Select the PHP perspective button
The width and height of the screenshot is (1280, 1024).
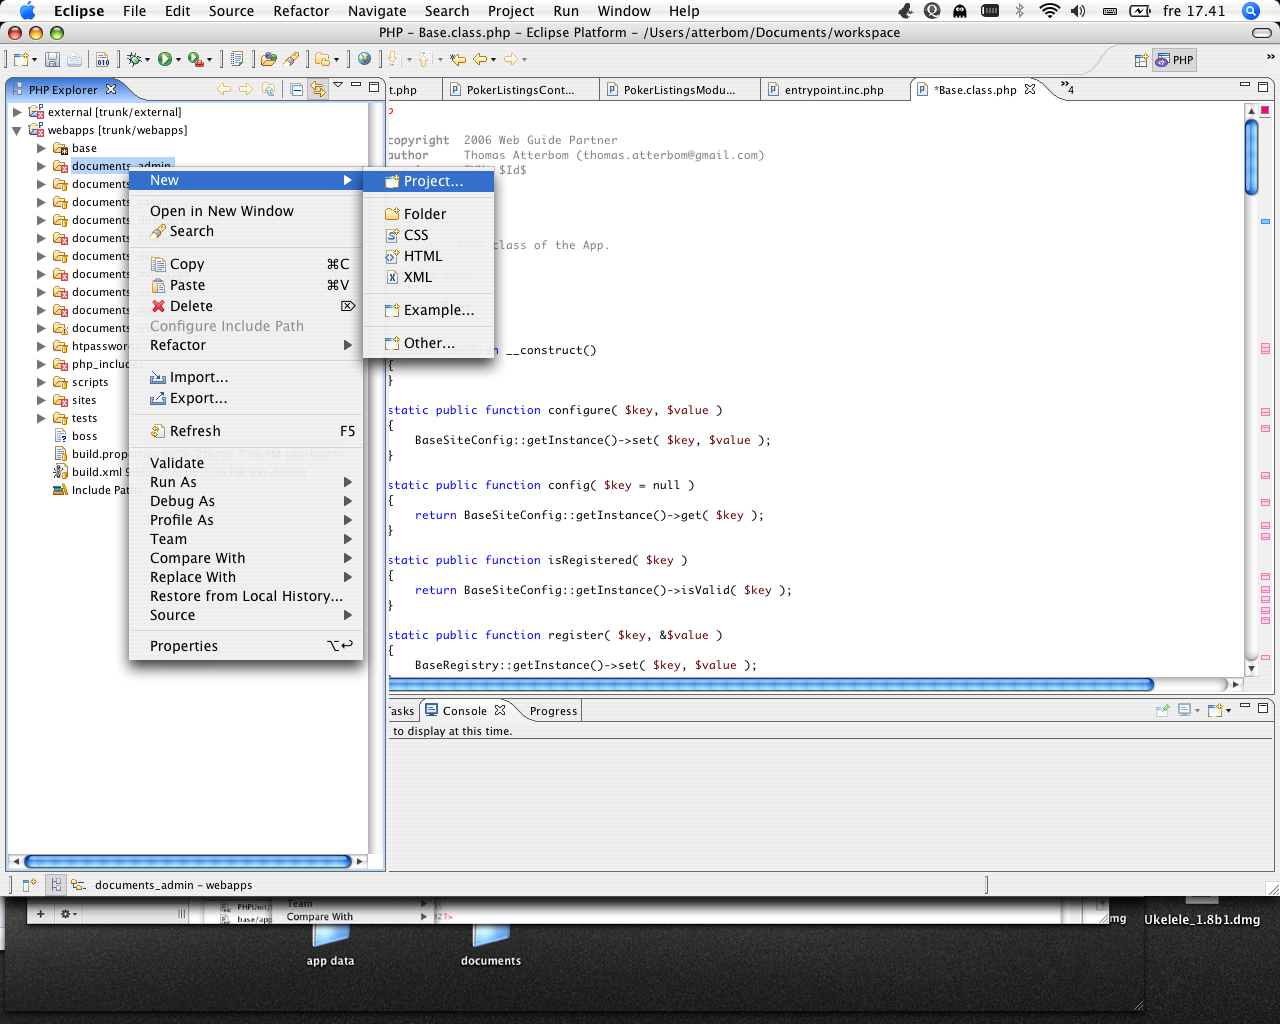pyautogui.click(x=1175, y=60)
